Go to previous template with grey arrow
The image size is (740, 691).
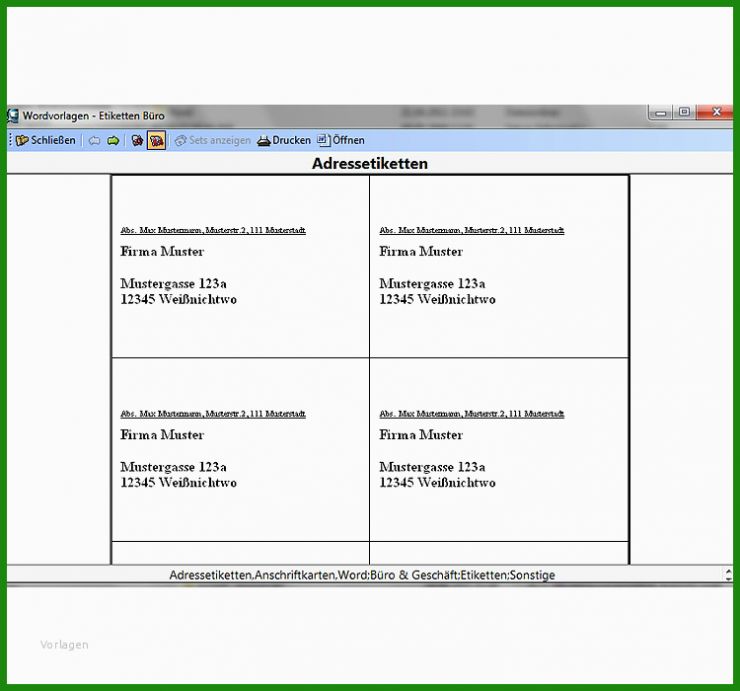pos(95,140)
